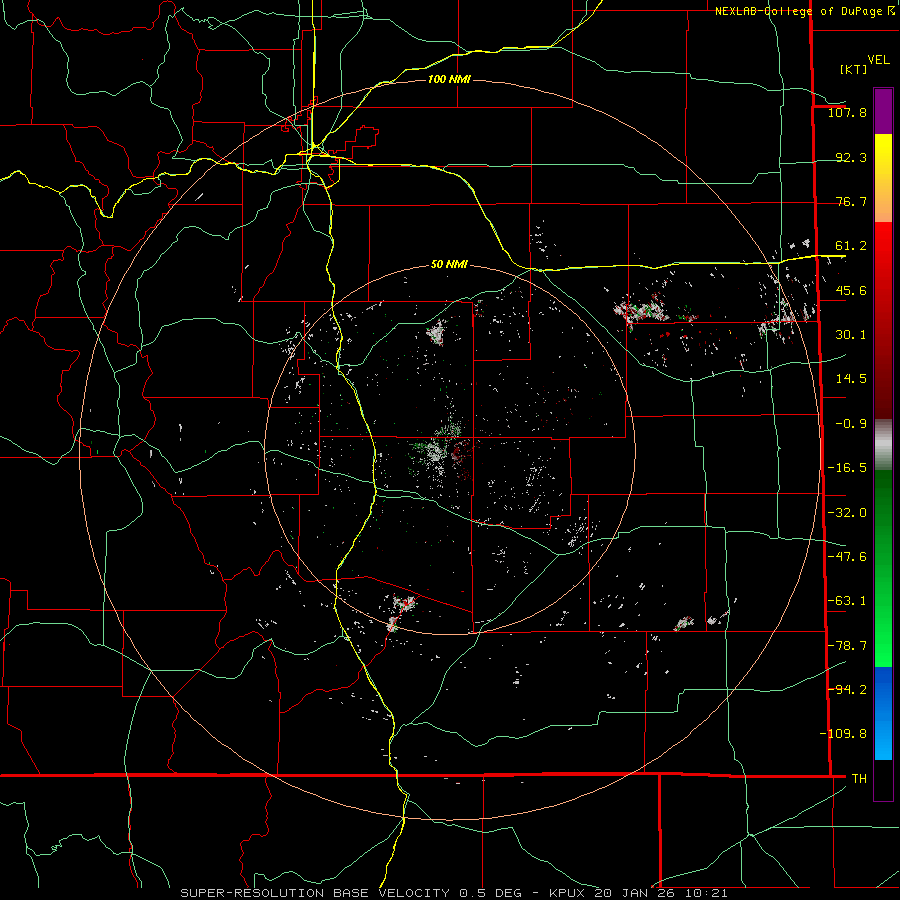Select the -16.5 legend value
Image resolution: width=900 pixels, height=900 pixels.
coord(847,468)
